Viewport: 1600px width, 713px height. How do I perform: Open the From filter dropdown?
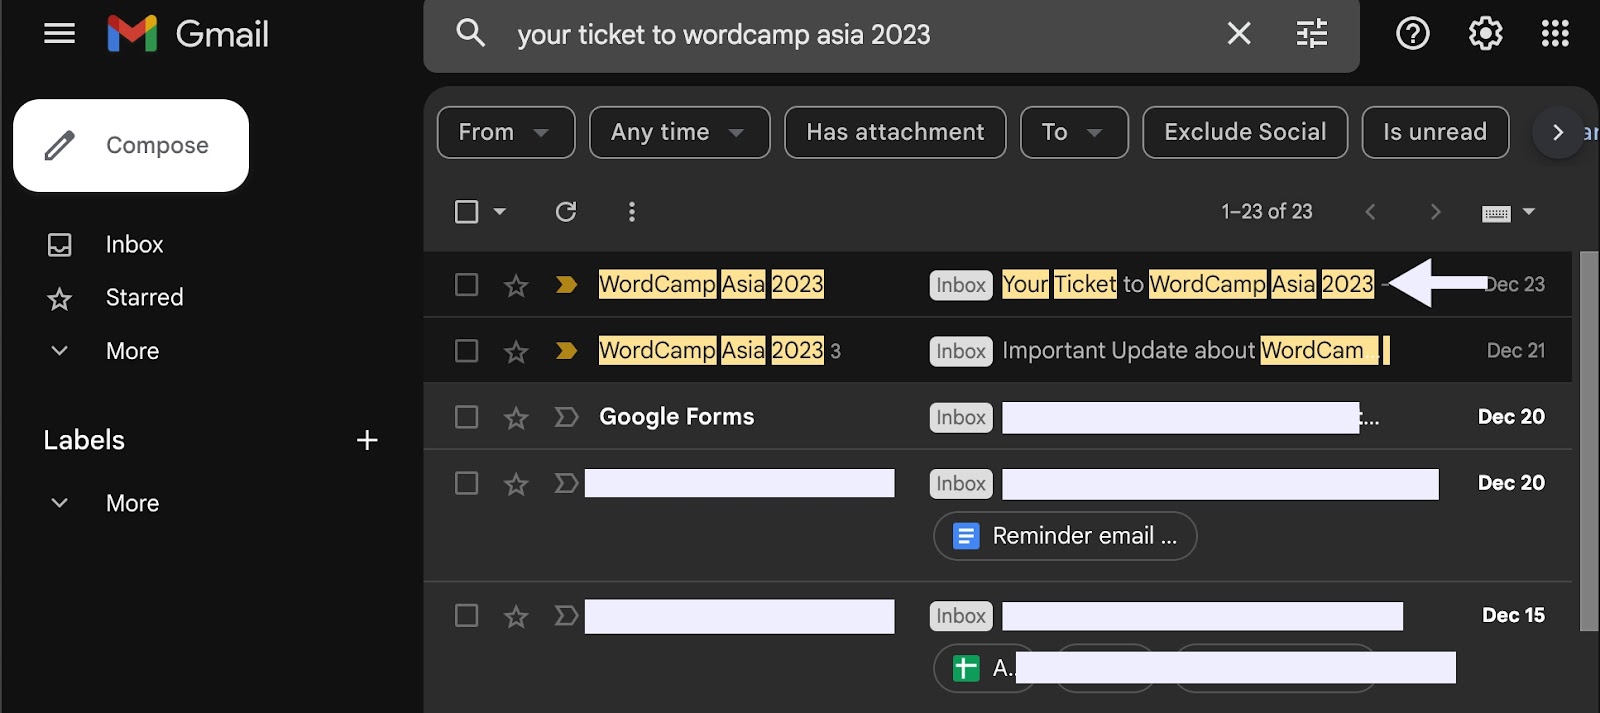[x=506, y=132]
